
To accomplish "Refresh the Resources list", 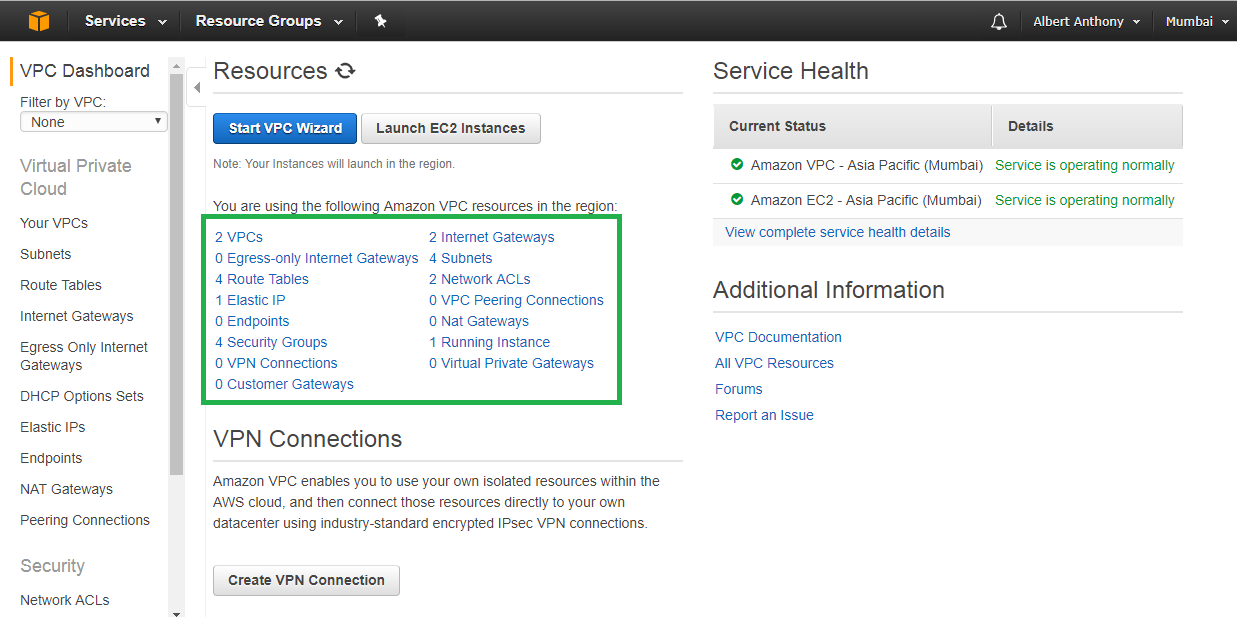I will click(x=345, y=71).
